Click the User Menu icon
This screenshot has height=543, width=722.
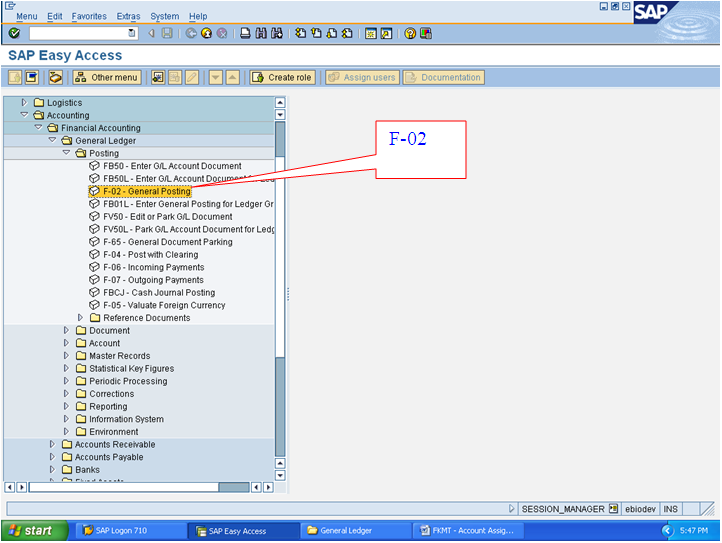15,77
